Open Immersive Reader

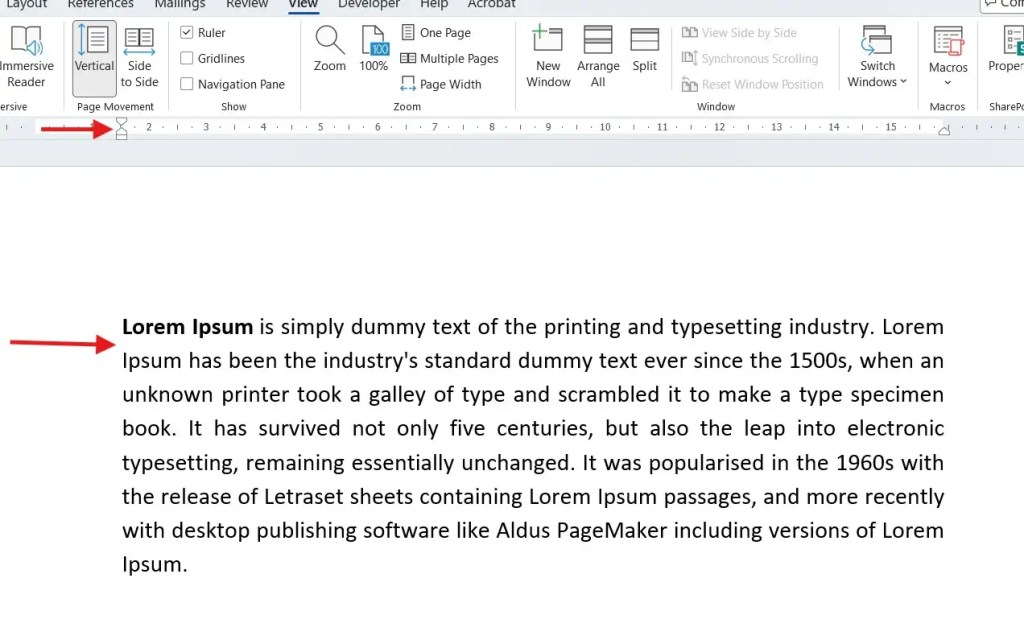click(27, 55)
